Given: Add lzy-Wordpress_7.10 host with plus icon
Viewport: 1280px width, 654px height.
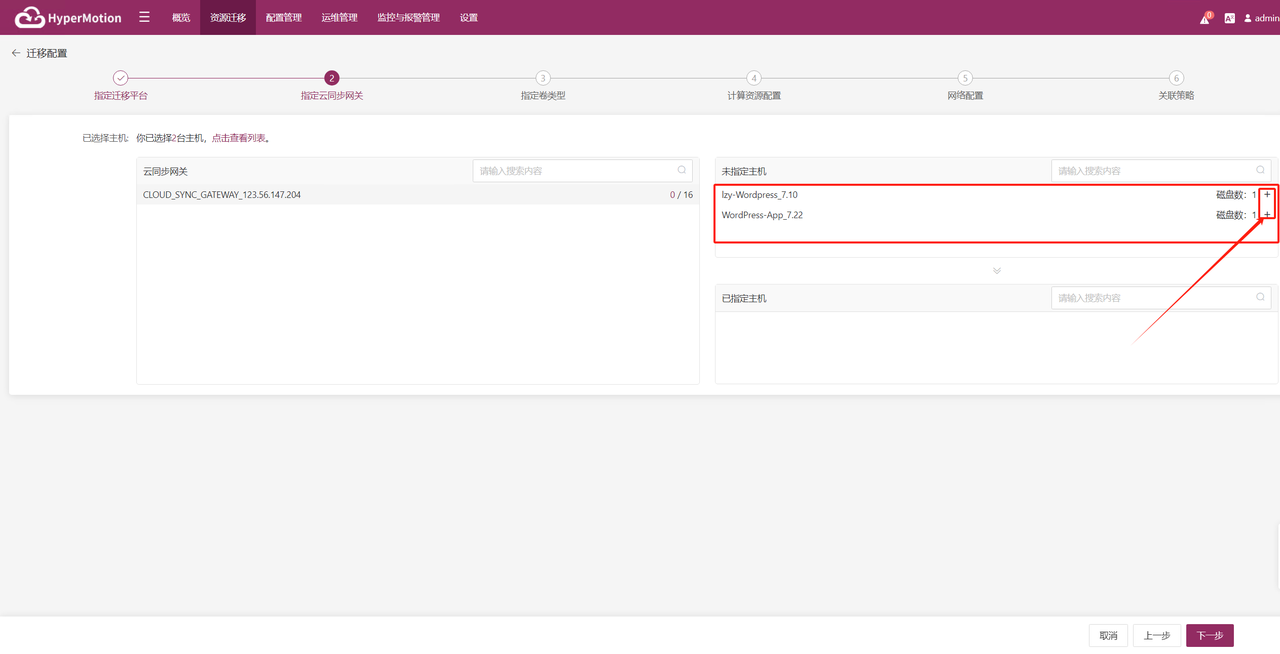Looking at the screenshot, I should [x=1267, y=195].
